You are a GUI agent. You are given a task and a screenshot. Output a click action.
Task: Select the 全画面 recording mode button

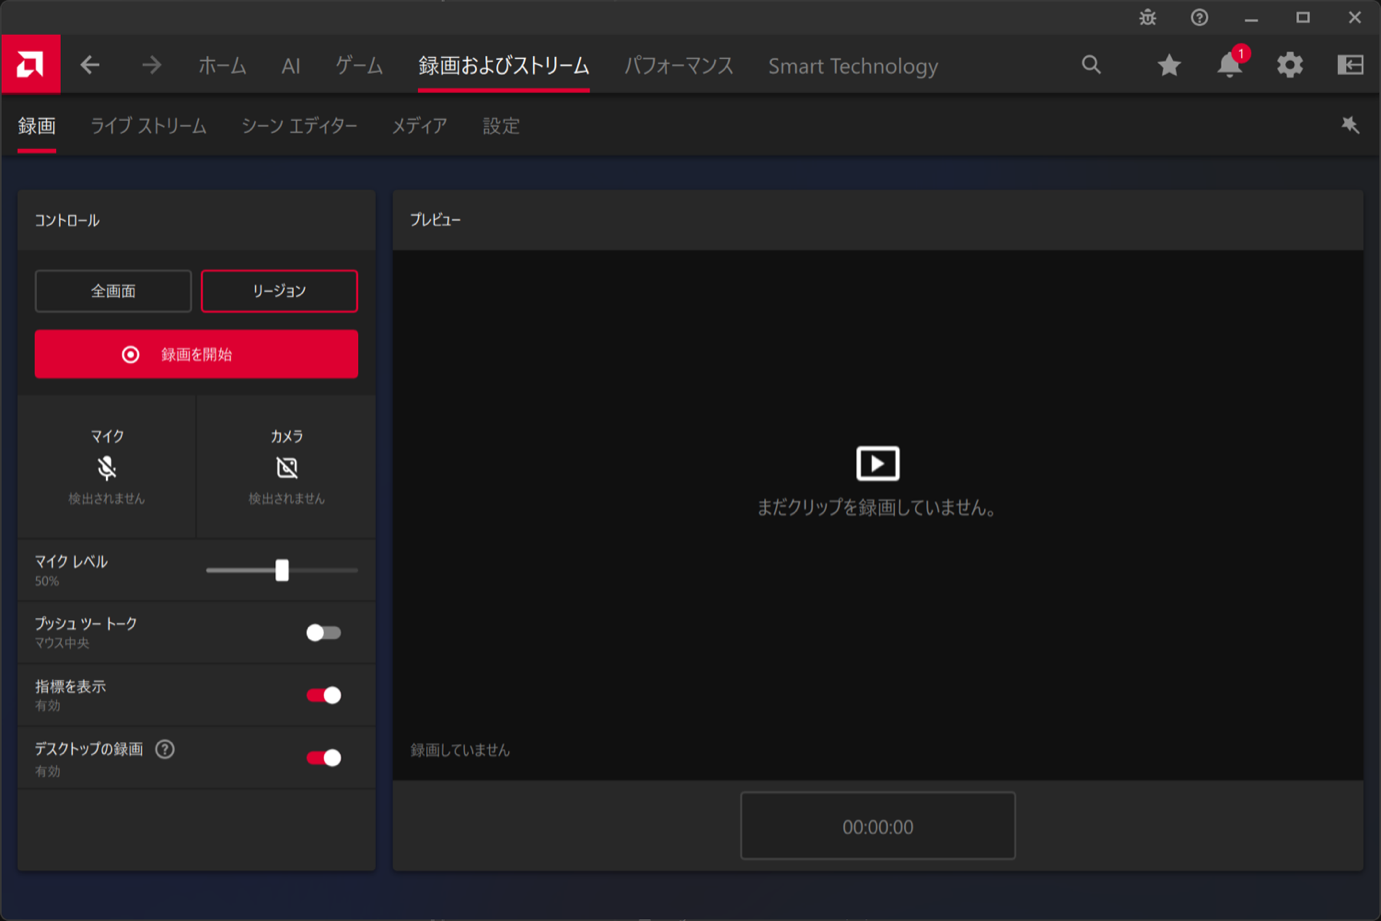click(113, 291)
